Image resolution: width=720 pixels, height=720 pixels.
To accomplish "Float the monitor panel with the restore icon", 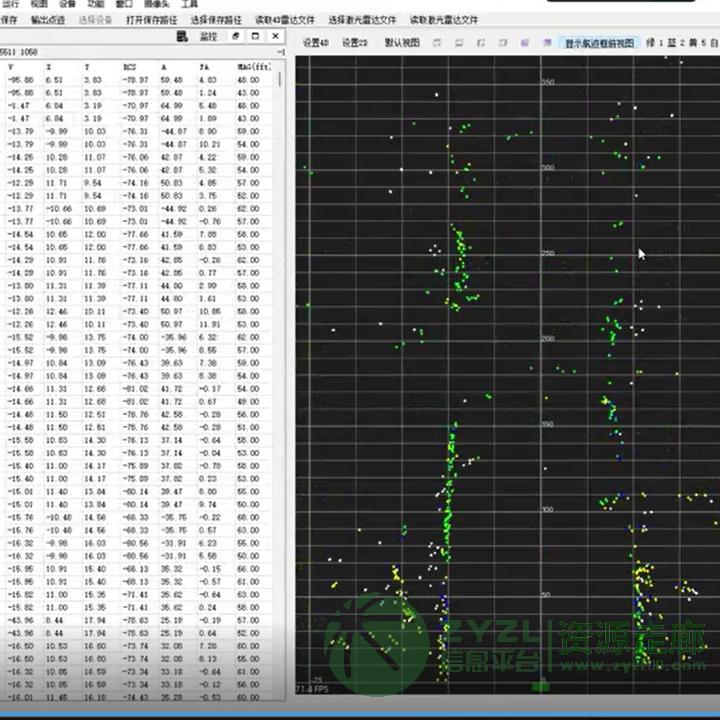I will click(x=235, y=36).
